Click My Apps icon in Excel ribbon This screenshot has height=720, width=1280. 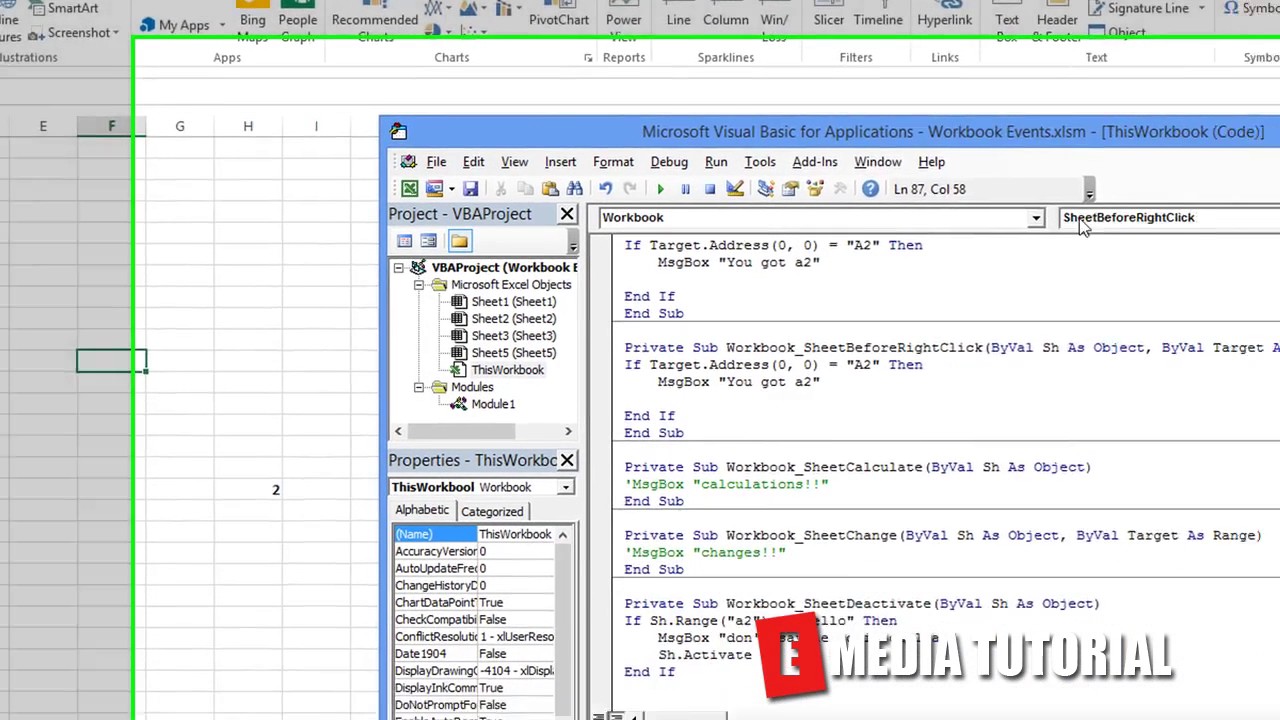point(149,25)
